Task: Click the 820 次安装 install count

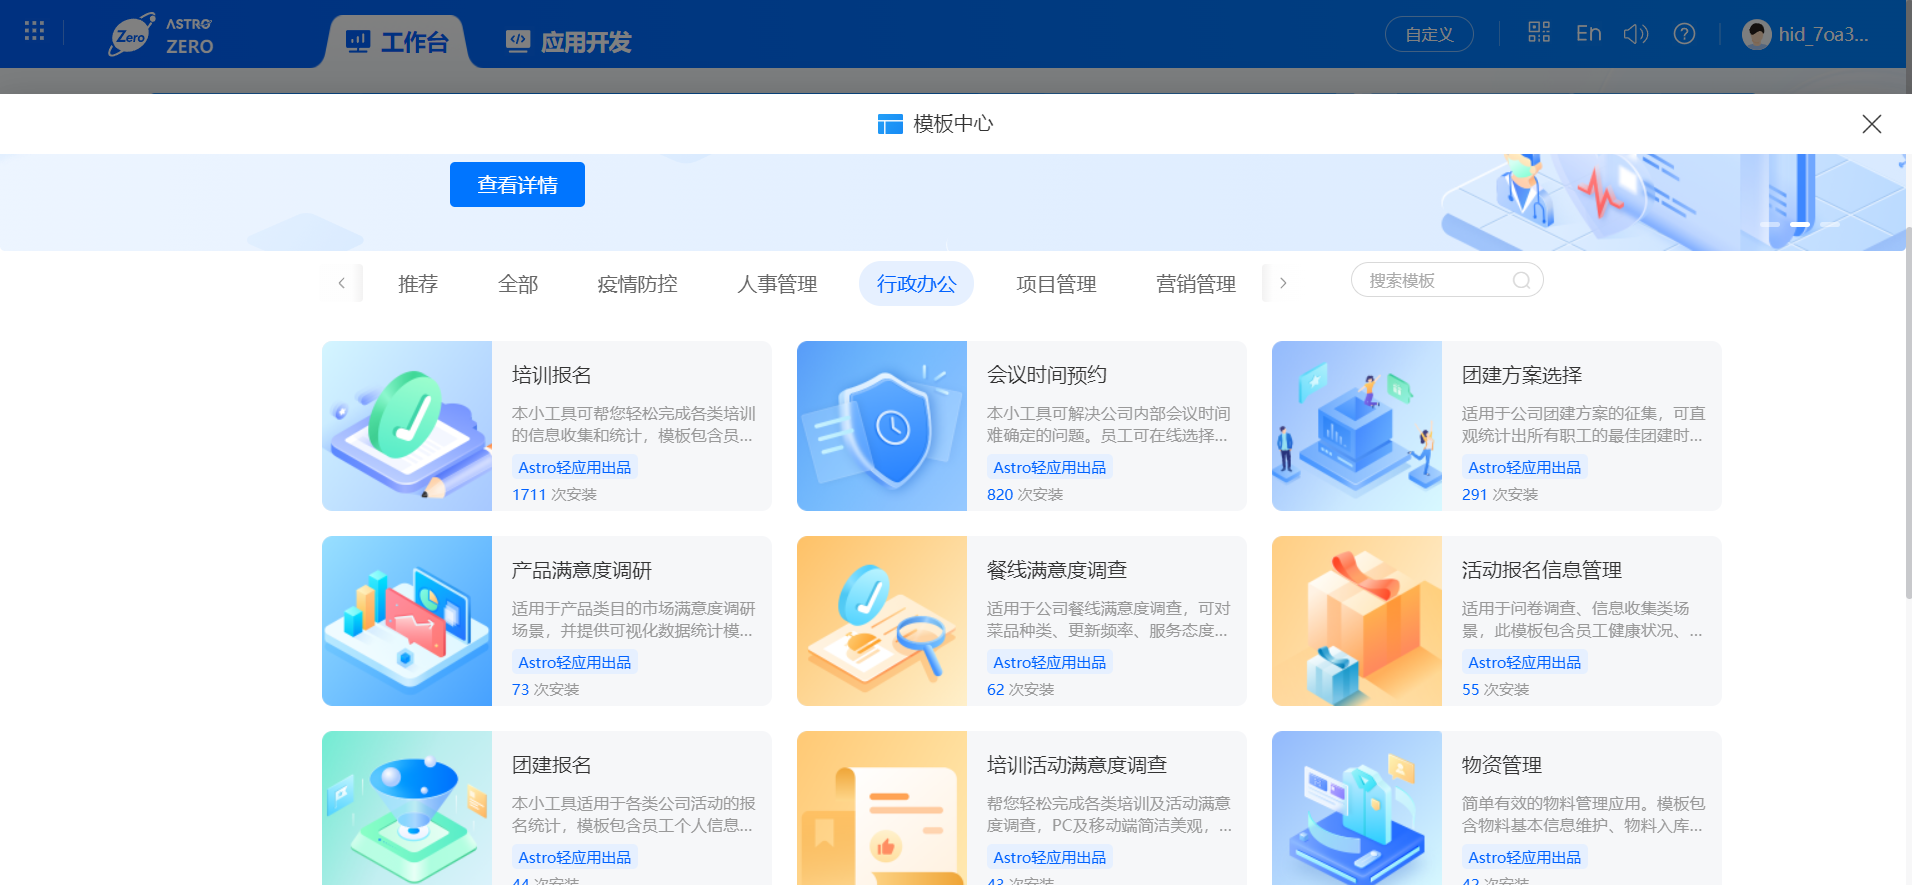Action: tap(1025, 495)
